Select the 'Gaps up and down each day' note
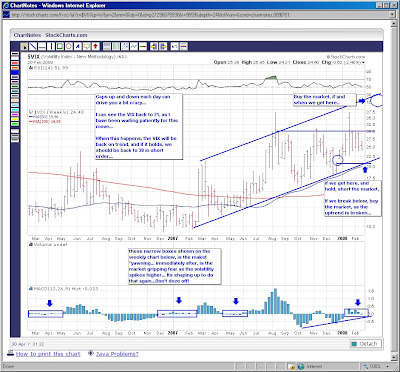The height and width of the screenshot is (372, 400). [x=139, y=127]
